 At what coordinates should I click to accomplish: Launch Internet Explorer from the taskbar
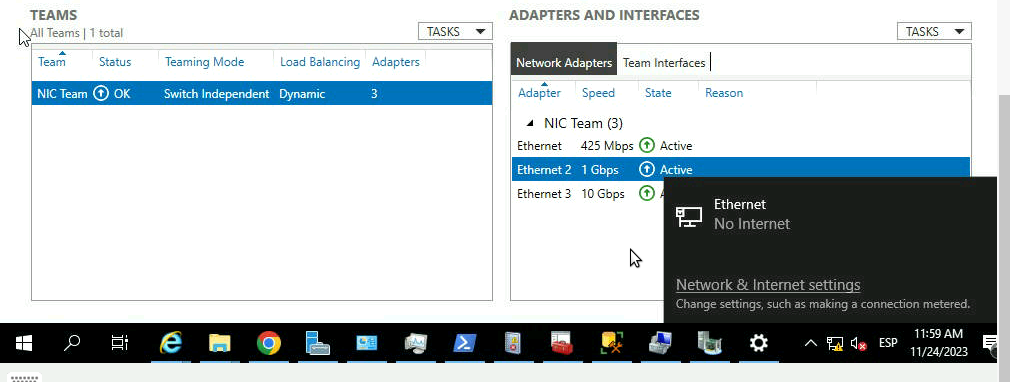(x=170, y=343)
